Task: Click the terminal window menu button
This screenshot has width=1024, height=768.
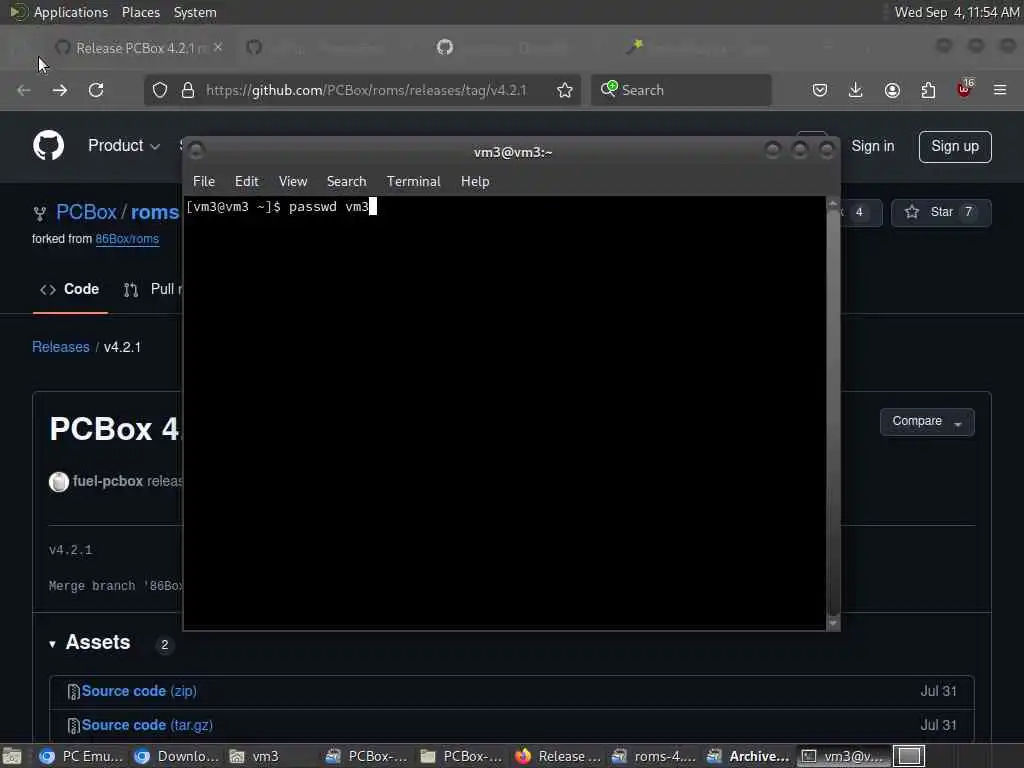Action: pos(196,151)
